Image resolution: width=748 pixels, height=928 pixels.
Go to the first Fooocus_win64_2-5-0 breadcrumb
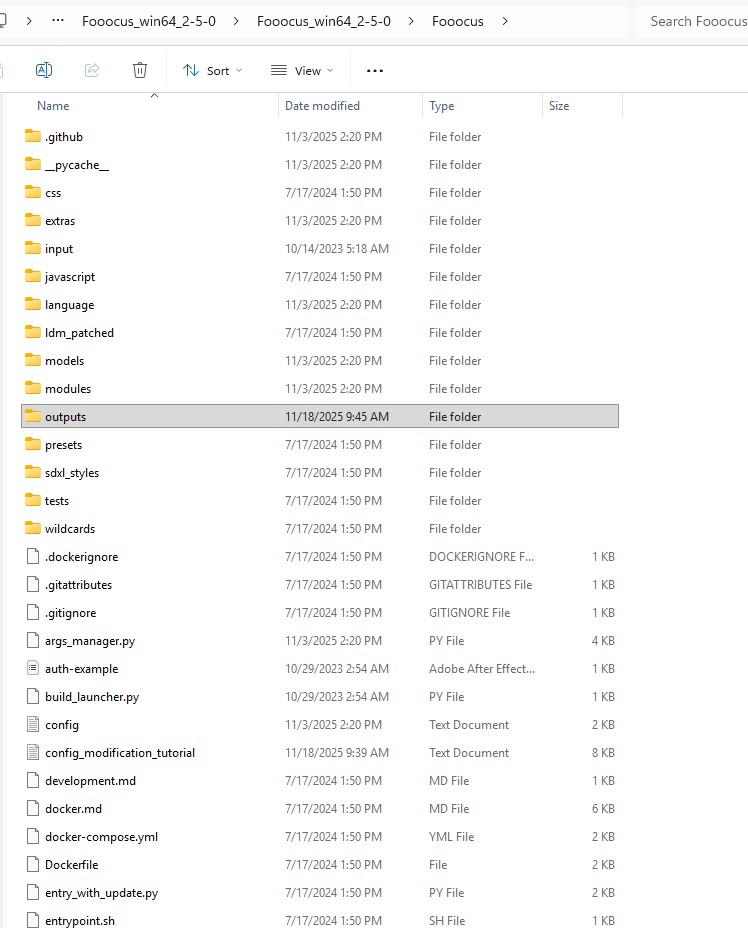148,21
